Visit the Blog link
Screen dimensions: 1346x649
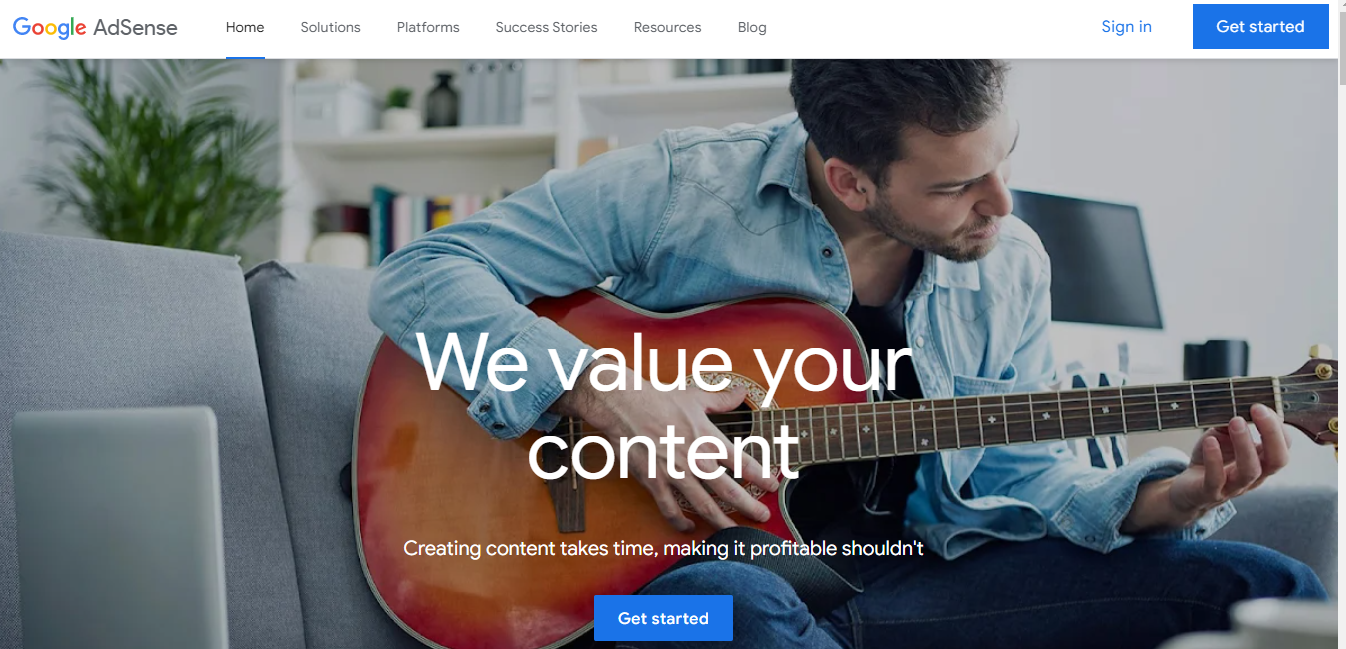752,28
